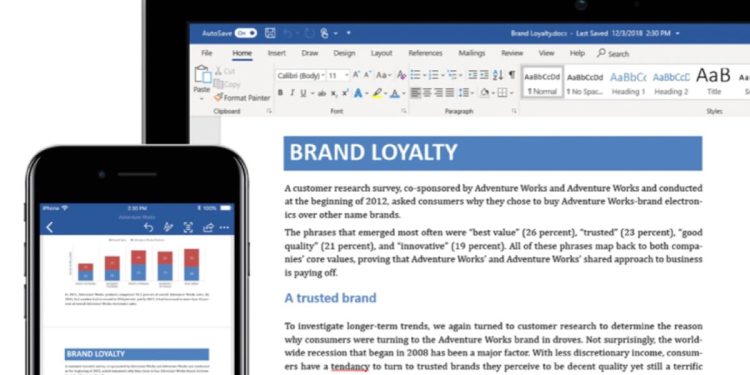Click the Search box in ribbon

613,54
